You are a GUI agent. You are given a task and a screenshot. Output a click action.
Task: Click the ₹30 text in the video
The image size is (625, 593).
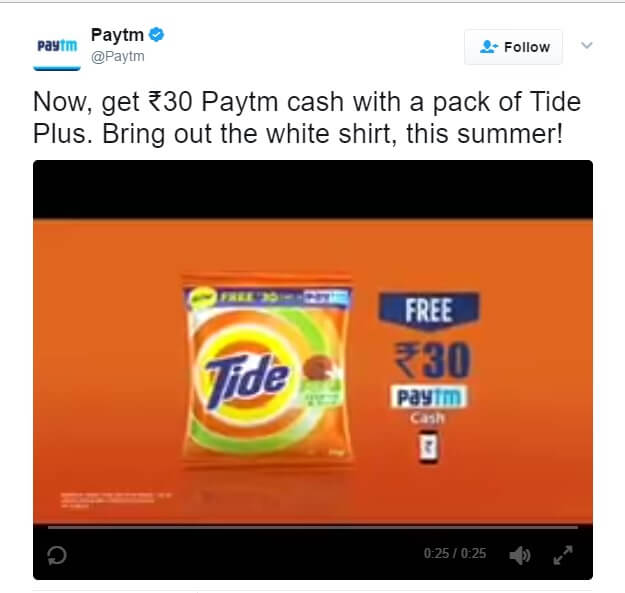[433, 359]
